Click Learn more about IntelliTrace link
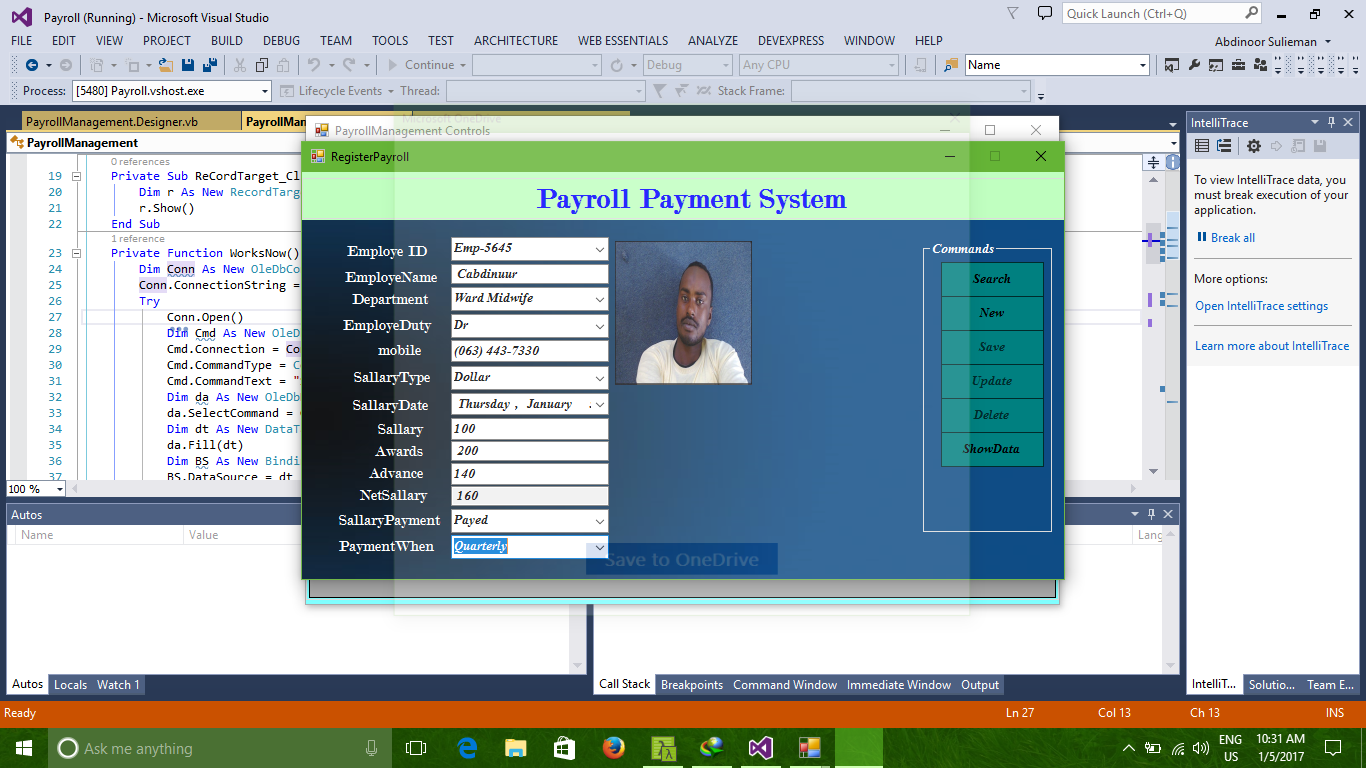The height and width of the screenshot is (768, 1366). [x=1272, y=346]
